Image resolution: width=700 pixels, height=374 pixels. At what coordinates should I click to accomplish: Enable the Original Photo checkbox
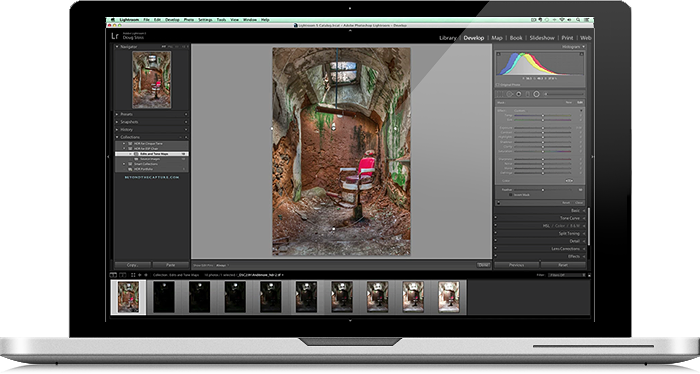tap(497, 85)
